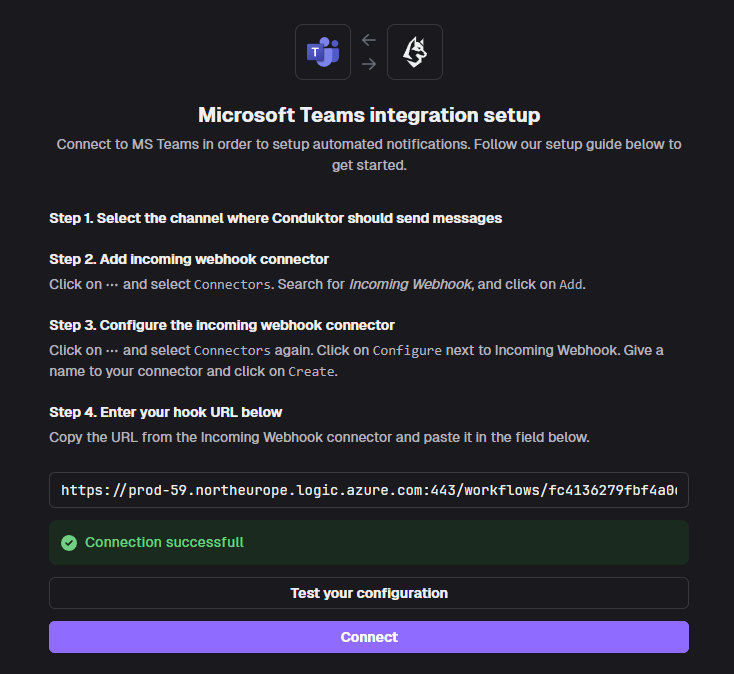Click the right-pointing arrow between logos
734x674 pixels.
point(369,64)
